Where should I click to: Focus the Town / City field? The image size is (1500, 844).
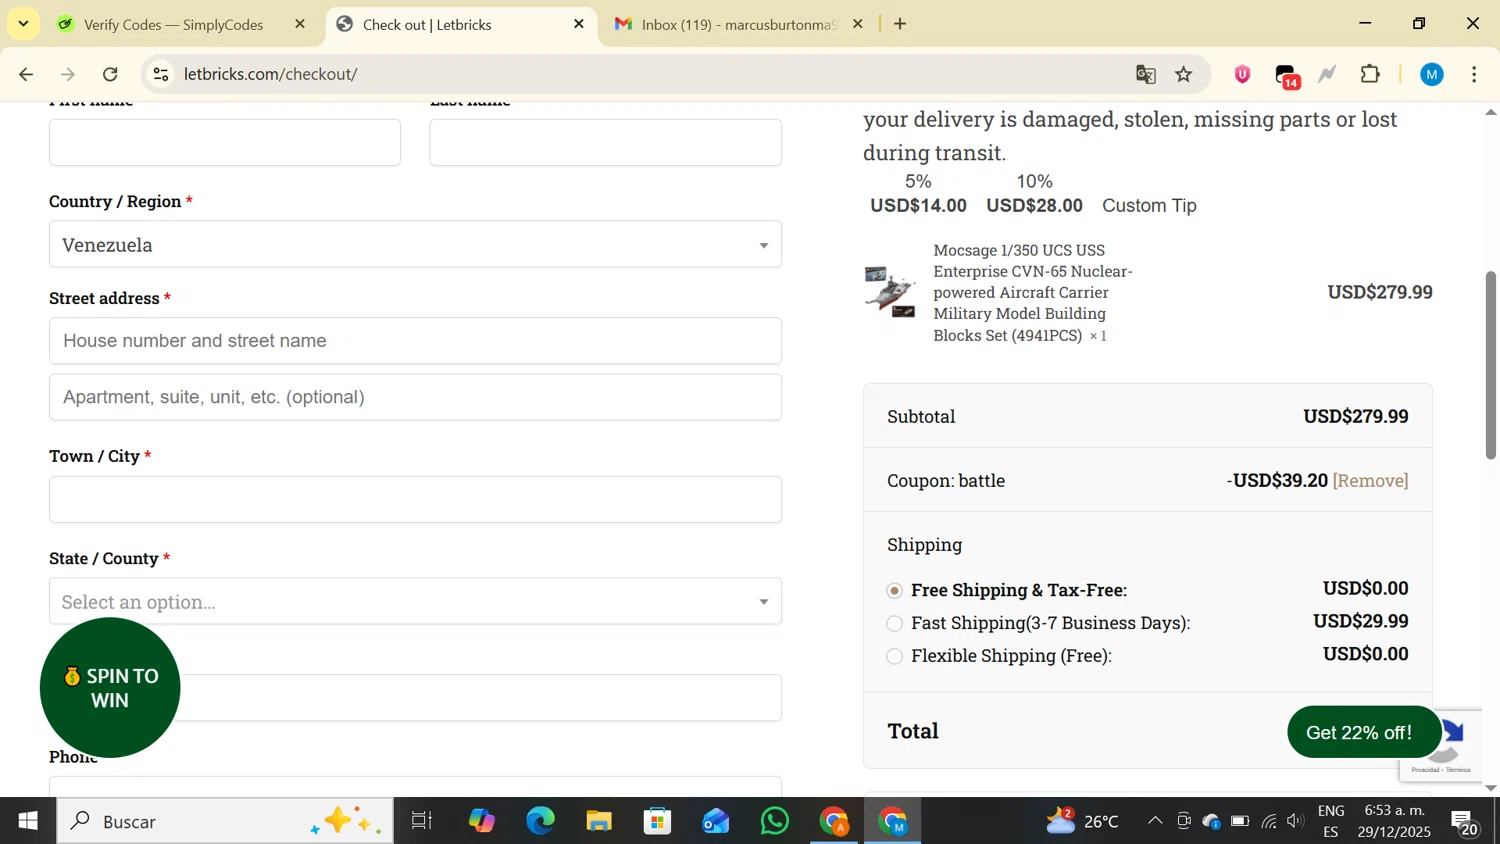[x=415, y=499]
